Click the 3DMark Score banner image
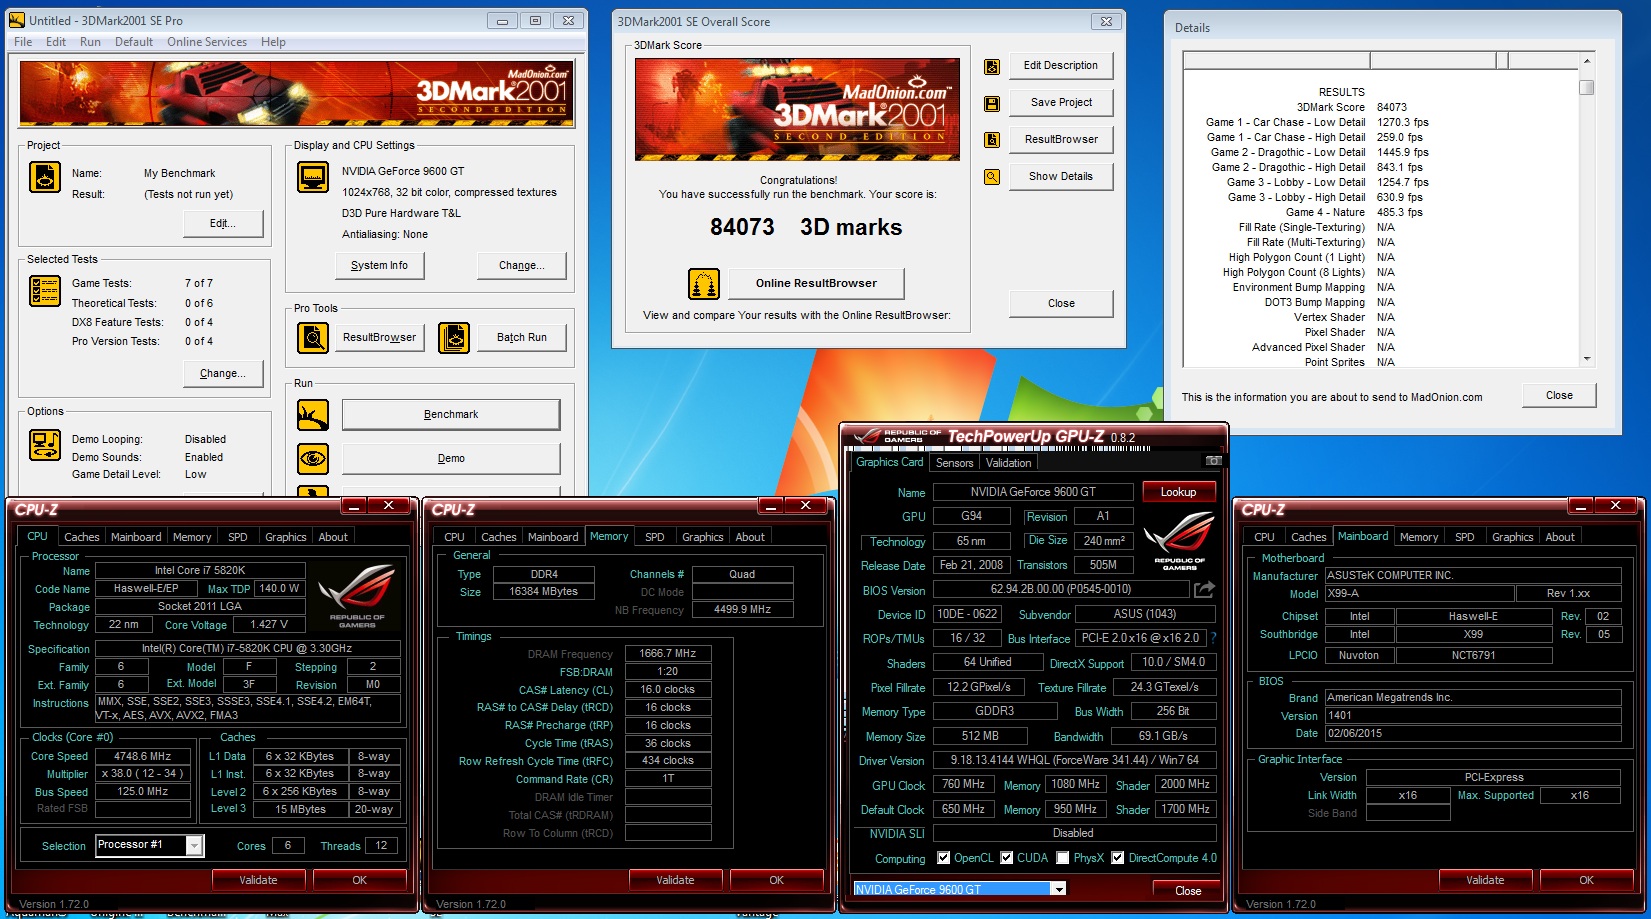Screen dimensions: 1651x919 797,109
